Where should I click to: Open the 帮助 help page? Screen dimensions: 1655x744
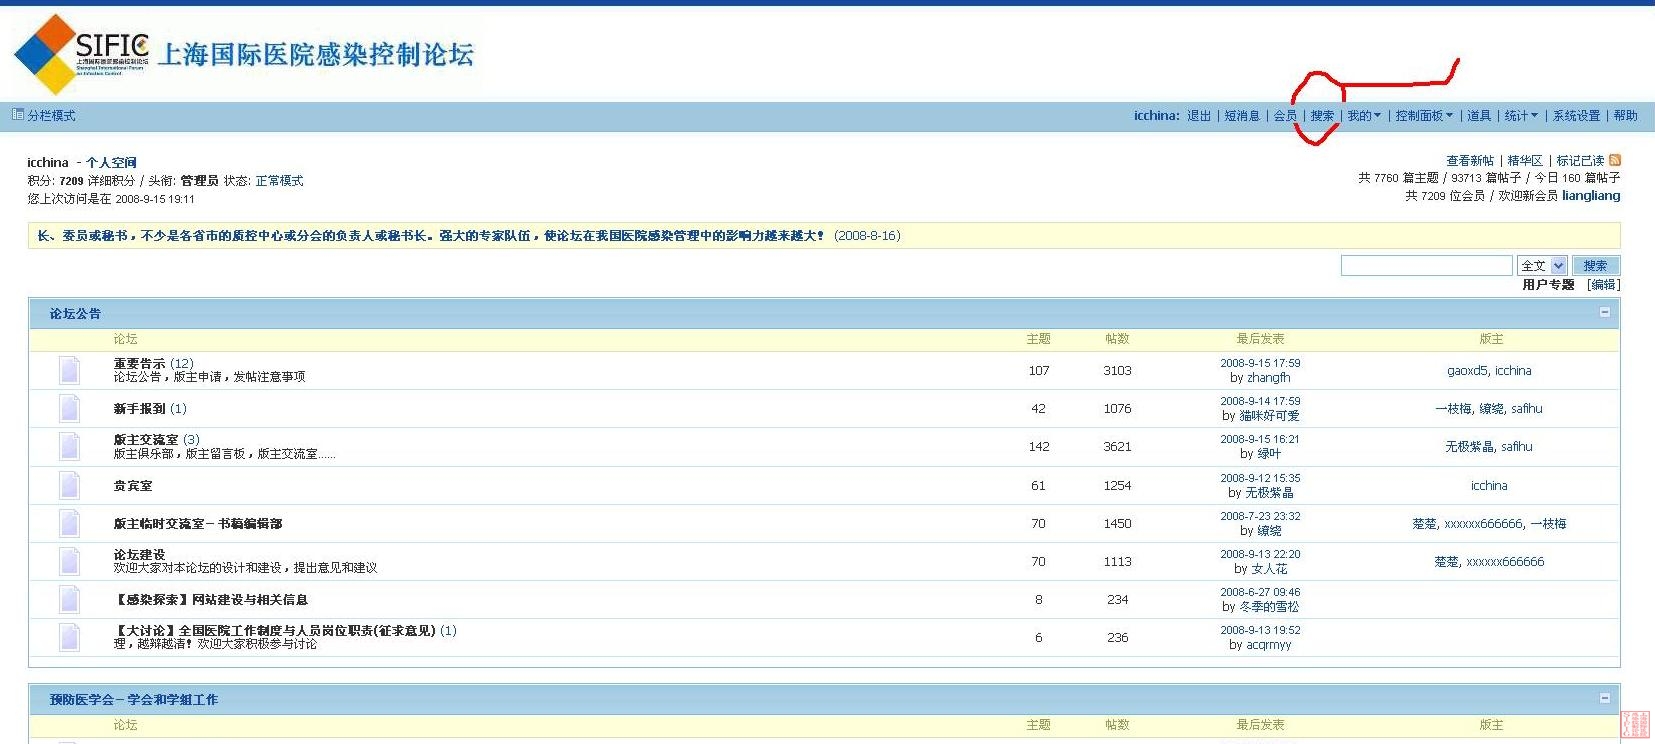1626,116
